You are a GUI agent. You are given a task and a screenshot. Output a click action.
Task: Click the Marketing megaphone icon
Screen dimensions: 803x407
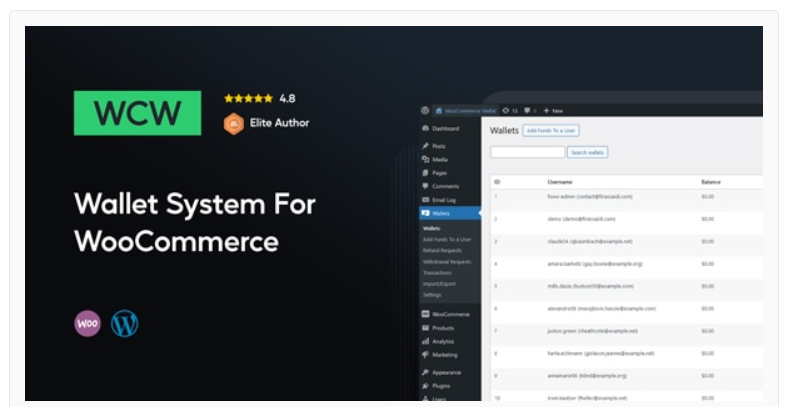pyautogui.click(x=425, y=354)
